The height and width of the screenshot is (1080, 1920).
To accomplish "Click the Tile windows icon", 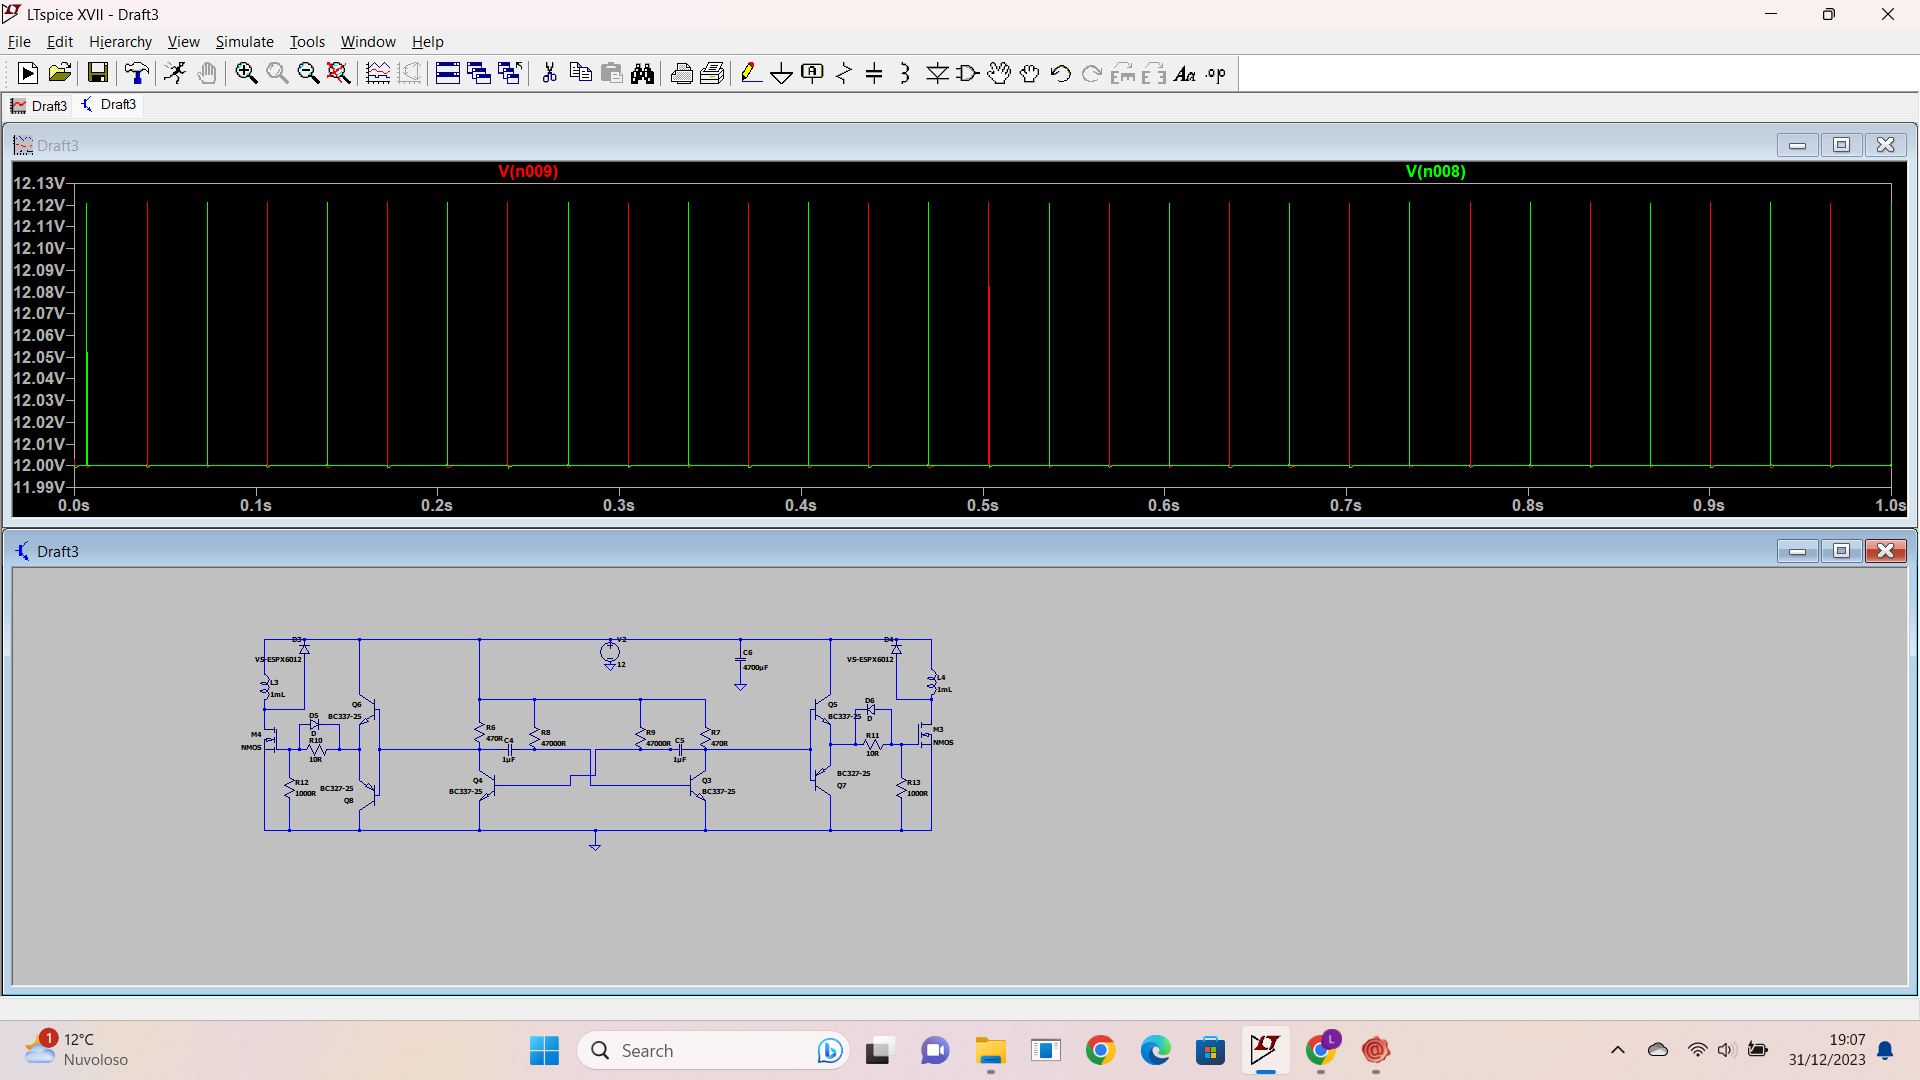I will [x=448, y=73].
